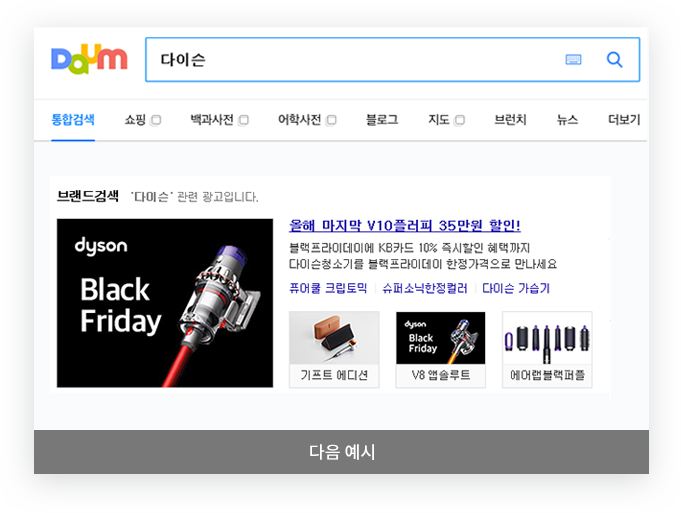Open the Dyson Black Friday banner image
The width and height of the screenshot is (681, 513).
tap(165, 303)
